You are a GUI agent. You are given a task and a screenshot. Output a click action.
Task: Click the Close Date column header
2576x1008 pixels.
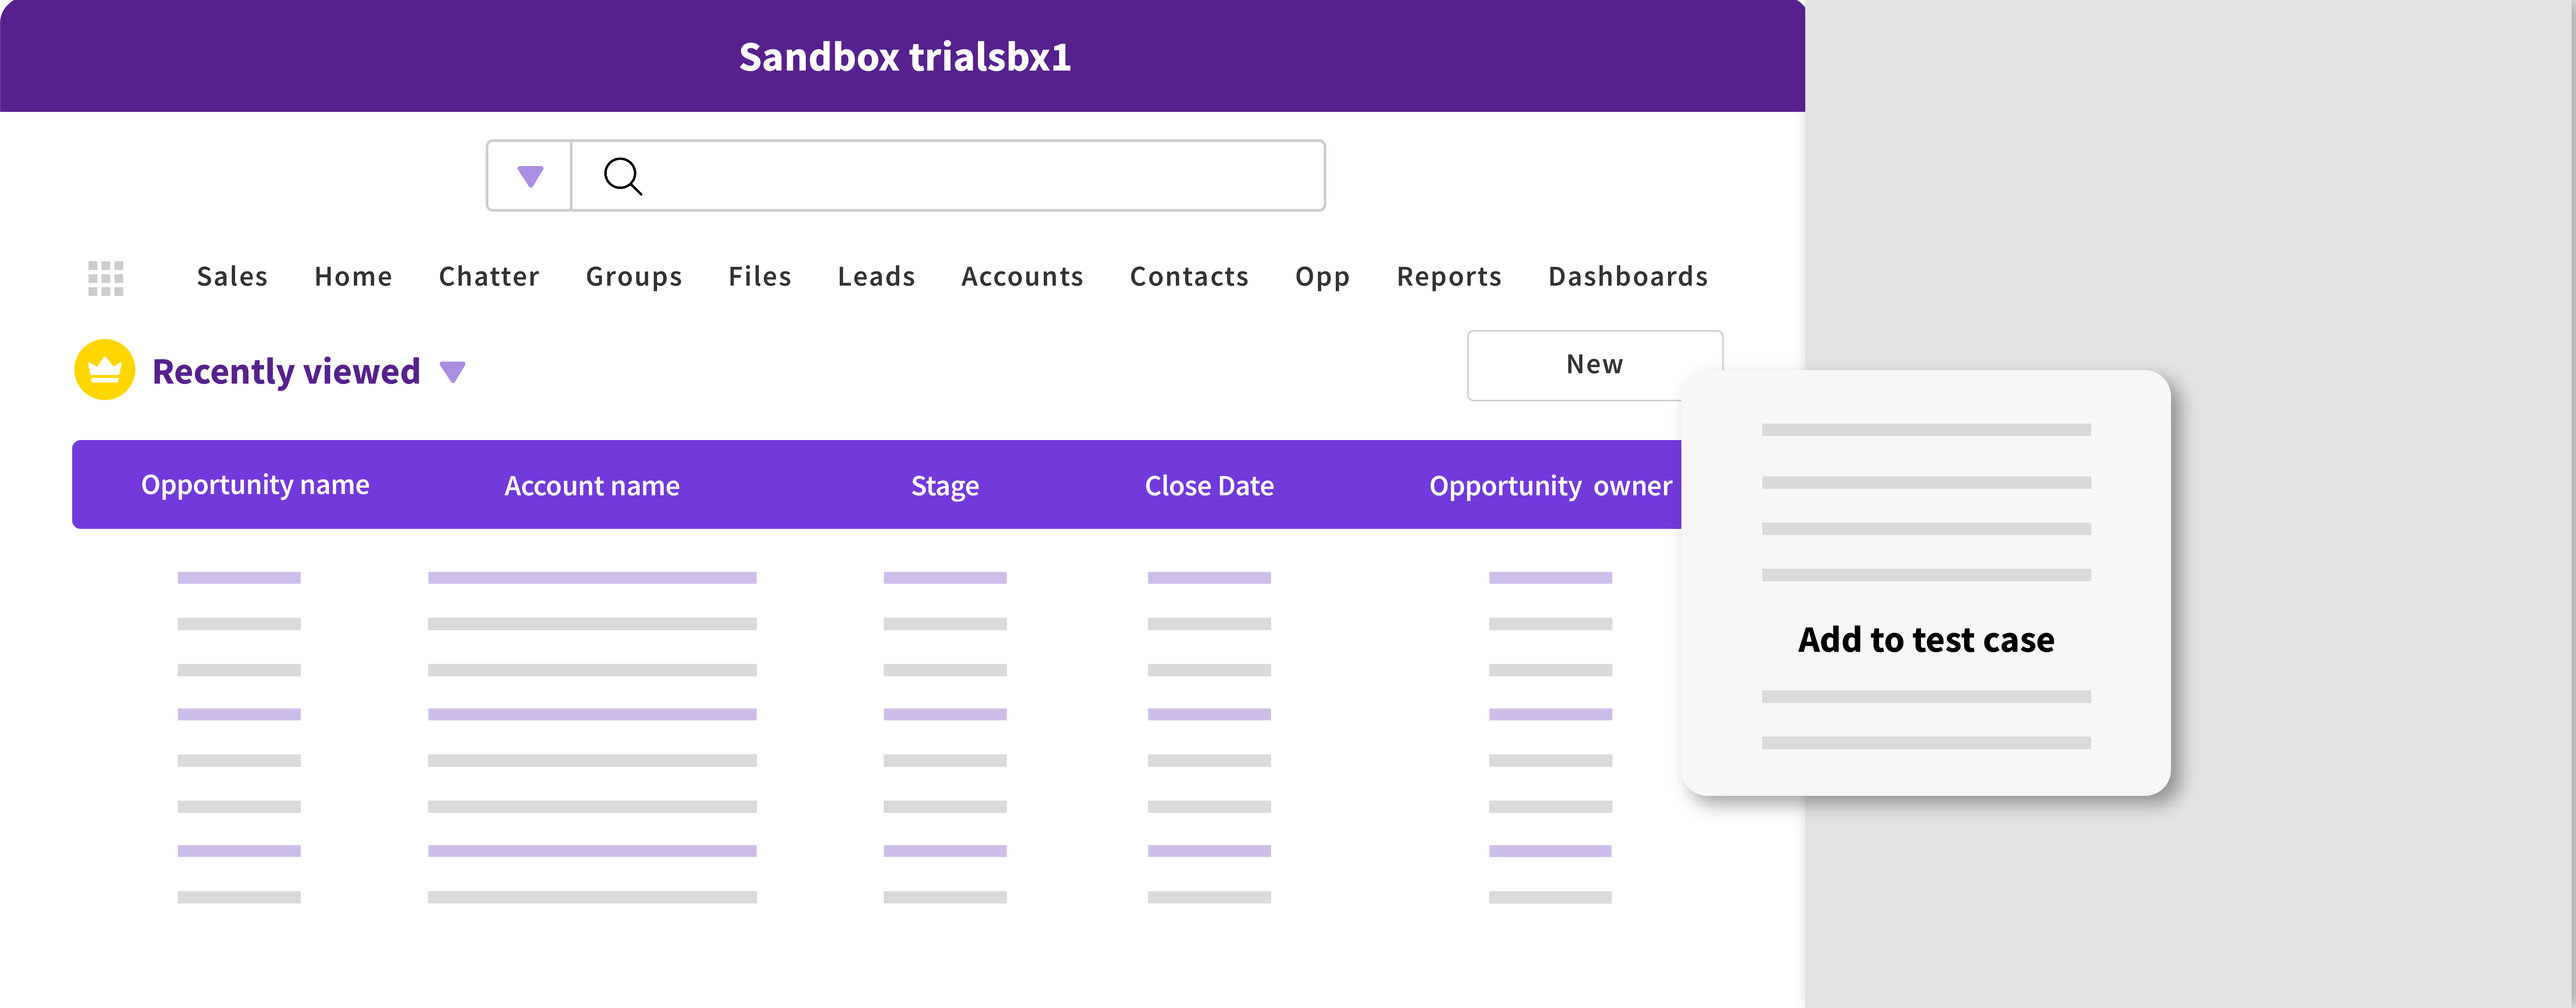click(x=1209, y=486)
